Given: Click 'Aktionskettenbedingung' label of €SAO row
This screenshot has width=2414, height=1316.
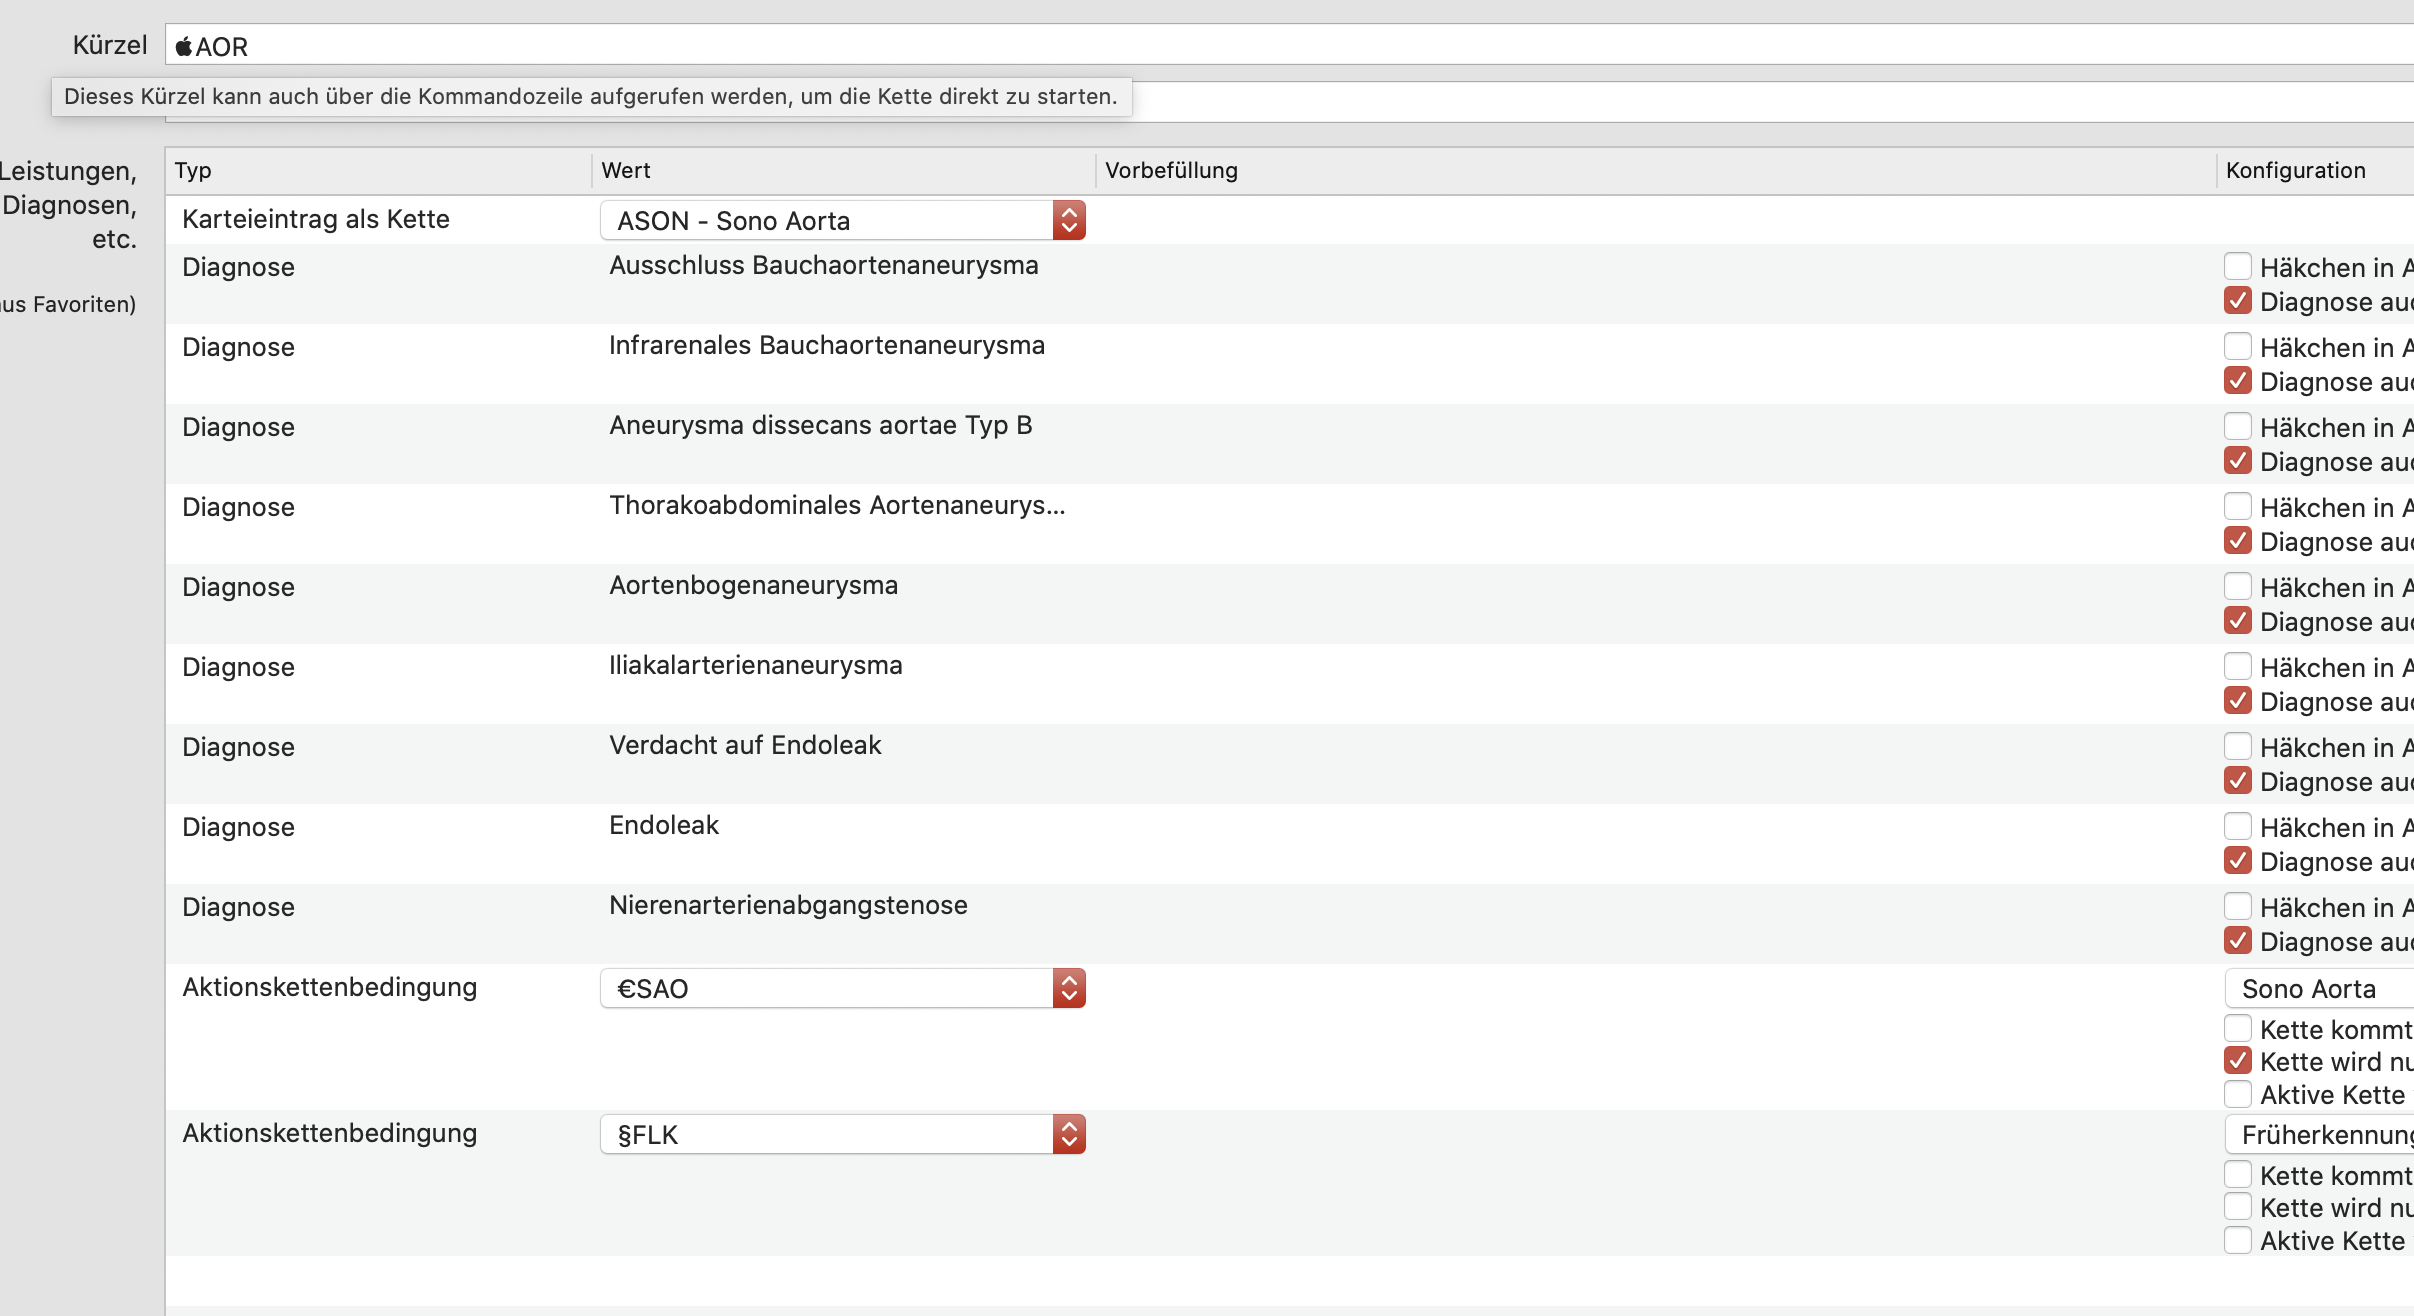Looking at the screenshot, I should 330,987.
